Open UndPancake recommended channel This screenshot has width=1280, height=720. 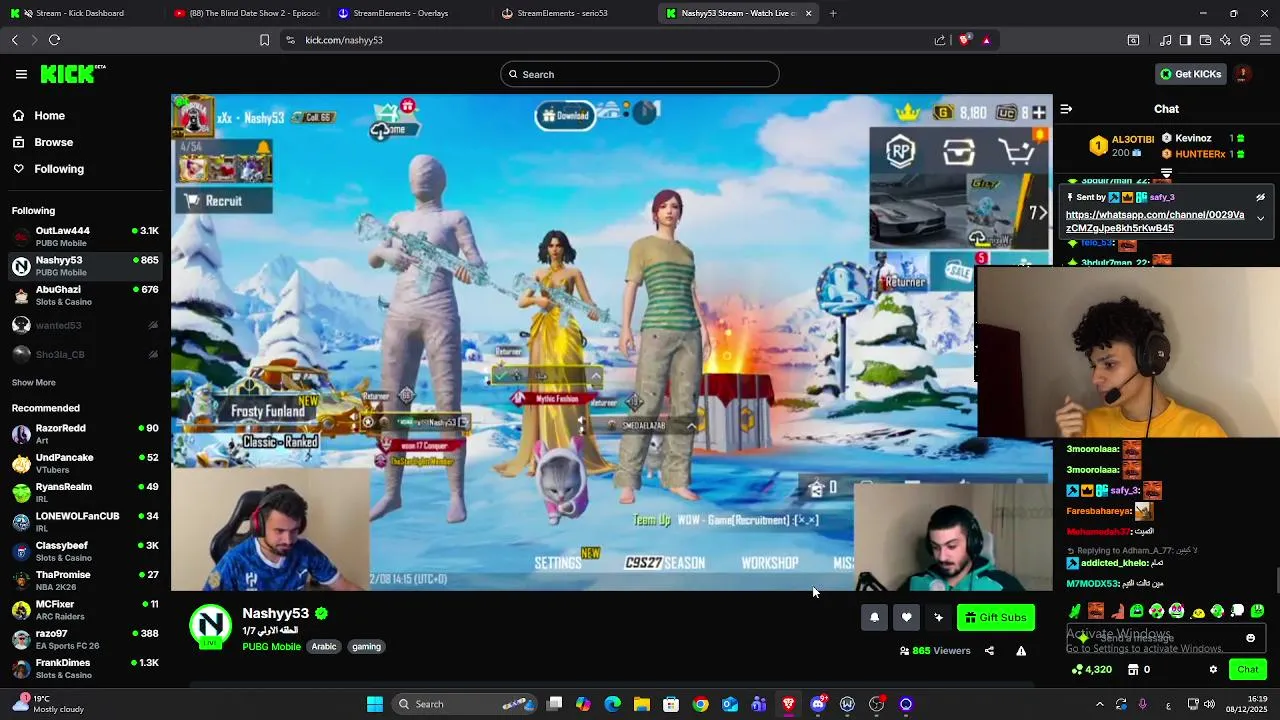[x=85, y=463]
